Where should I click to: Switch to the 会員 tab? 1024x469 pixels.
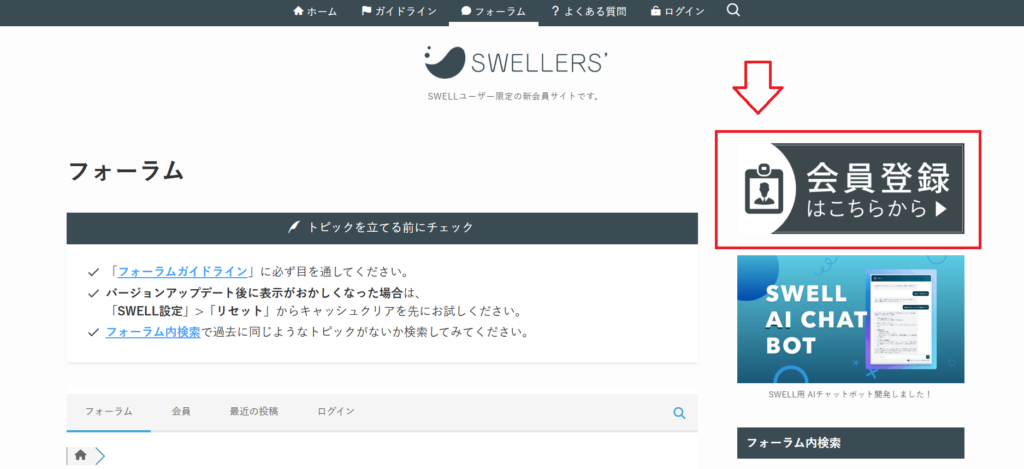coord(181,412)
